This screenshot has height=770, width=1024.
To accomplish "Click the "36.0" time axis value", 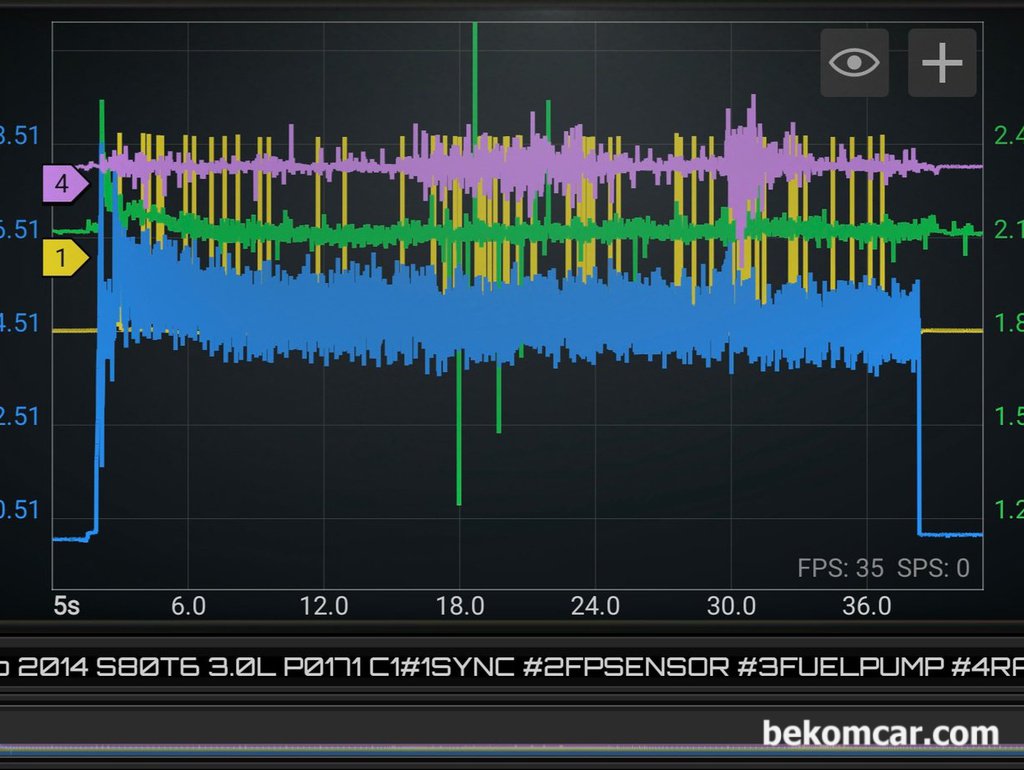I will (x=867, y=606).
